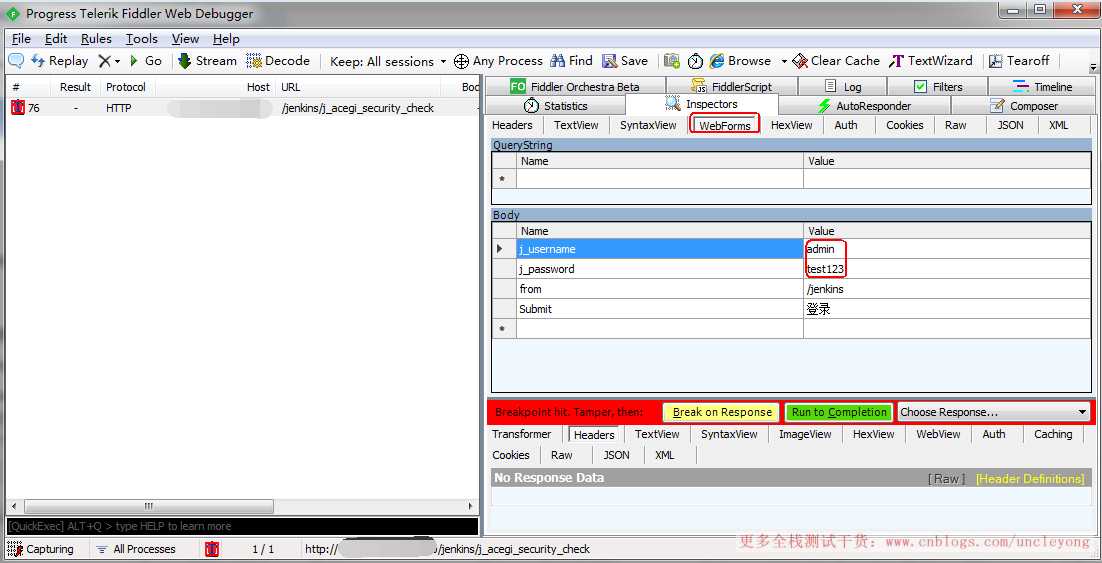The height and width of the screenshot is (563, 1102).
Task: Save sessions with the Save icon
Action: click(x=625, y=61)
